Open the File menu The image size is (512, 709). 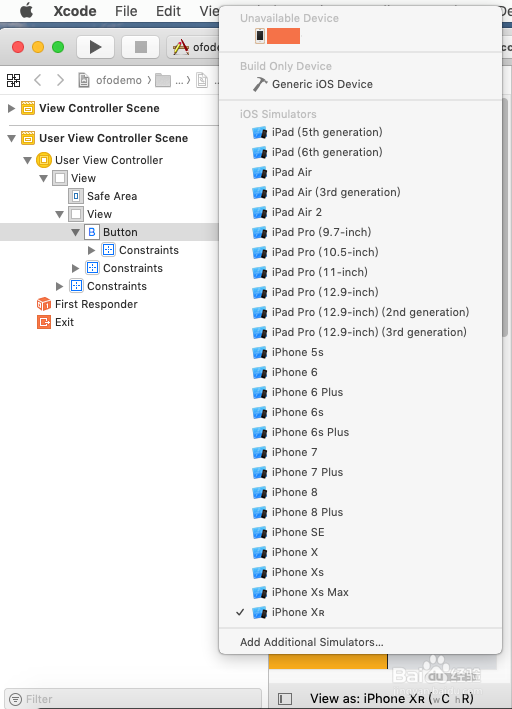coord(126,11)
